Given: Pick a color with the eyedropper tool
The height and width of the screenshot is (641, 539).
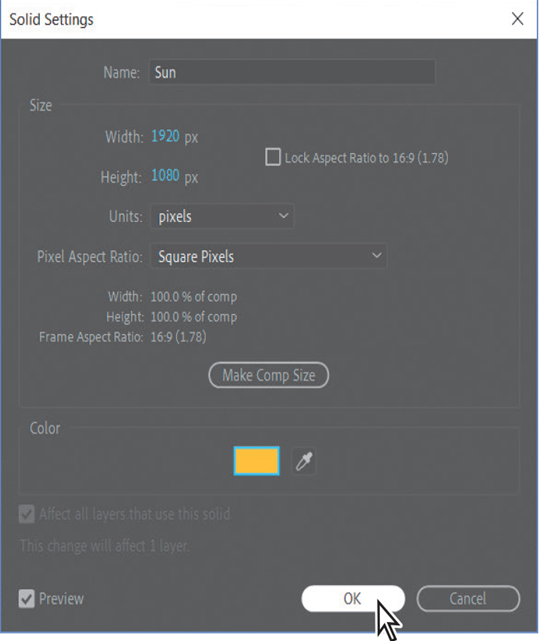Looking at the screenshot, I should click(303, 461).
